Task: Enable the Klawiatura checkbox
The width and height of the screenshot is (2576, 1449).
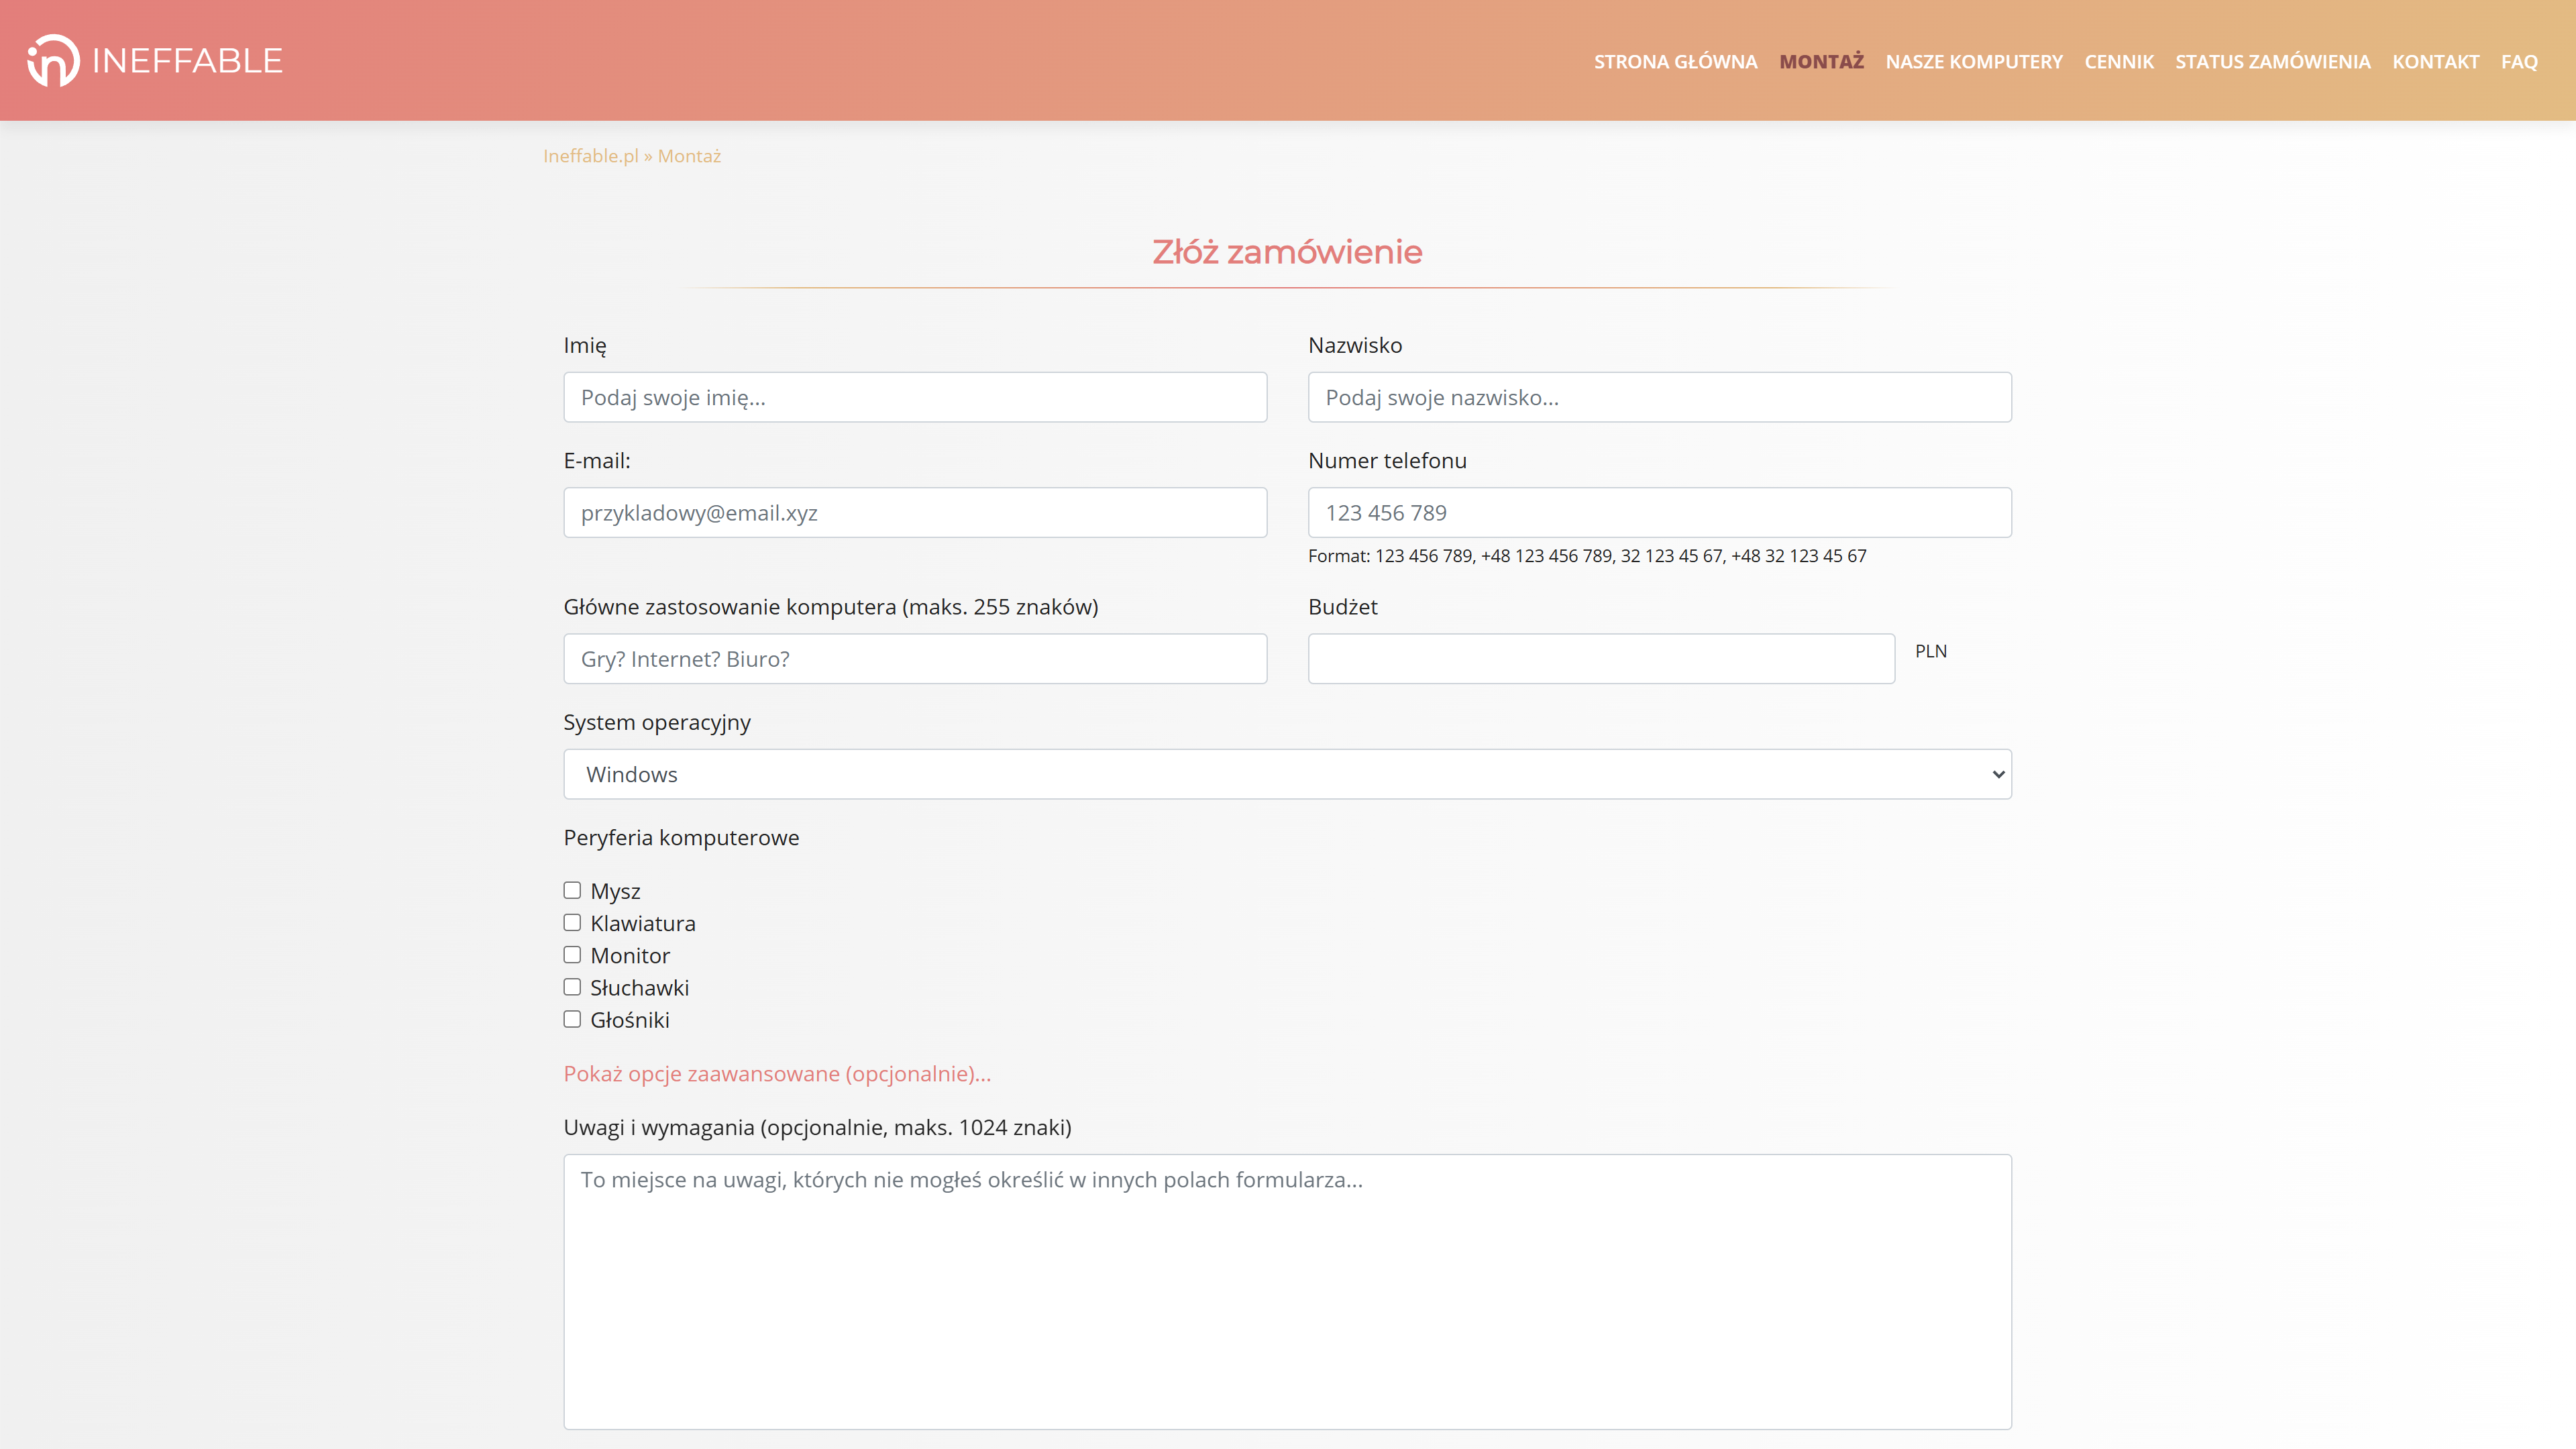Action: pyautogui.click(x=572, y=922)
